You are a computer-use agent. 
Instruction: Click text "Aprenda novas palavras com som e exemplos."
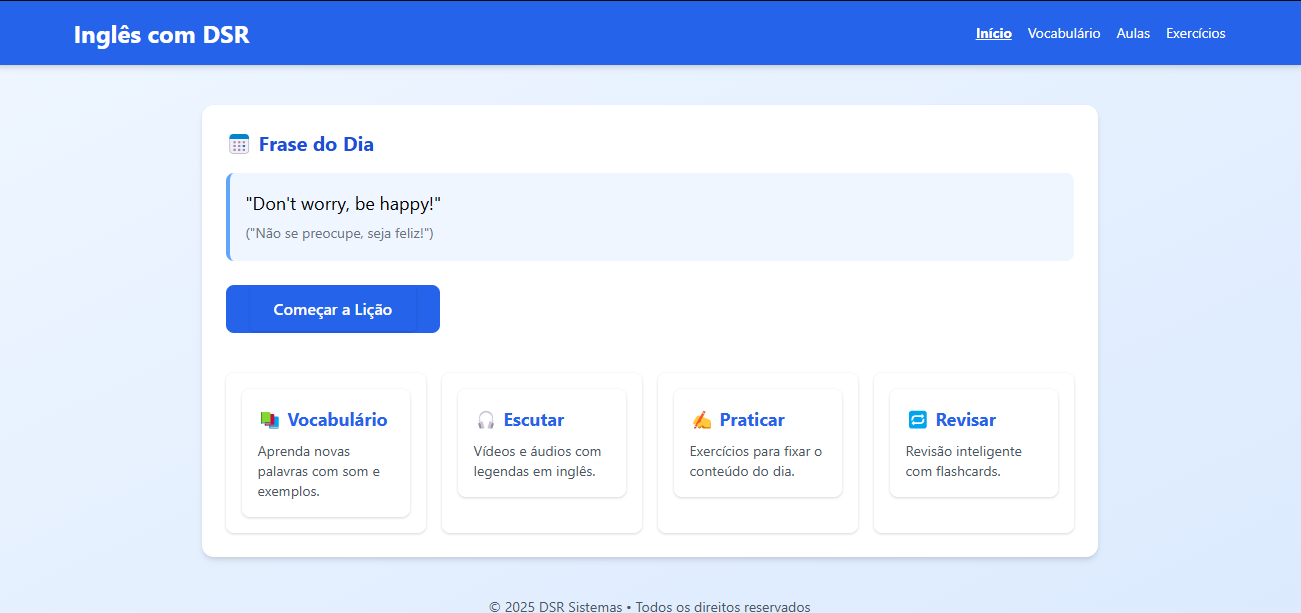[319, 471]
